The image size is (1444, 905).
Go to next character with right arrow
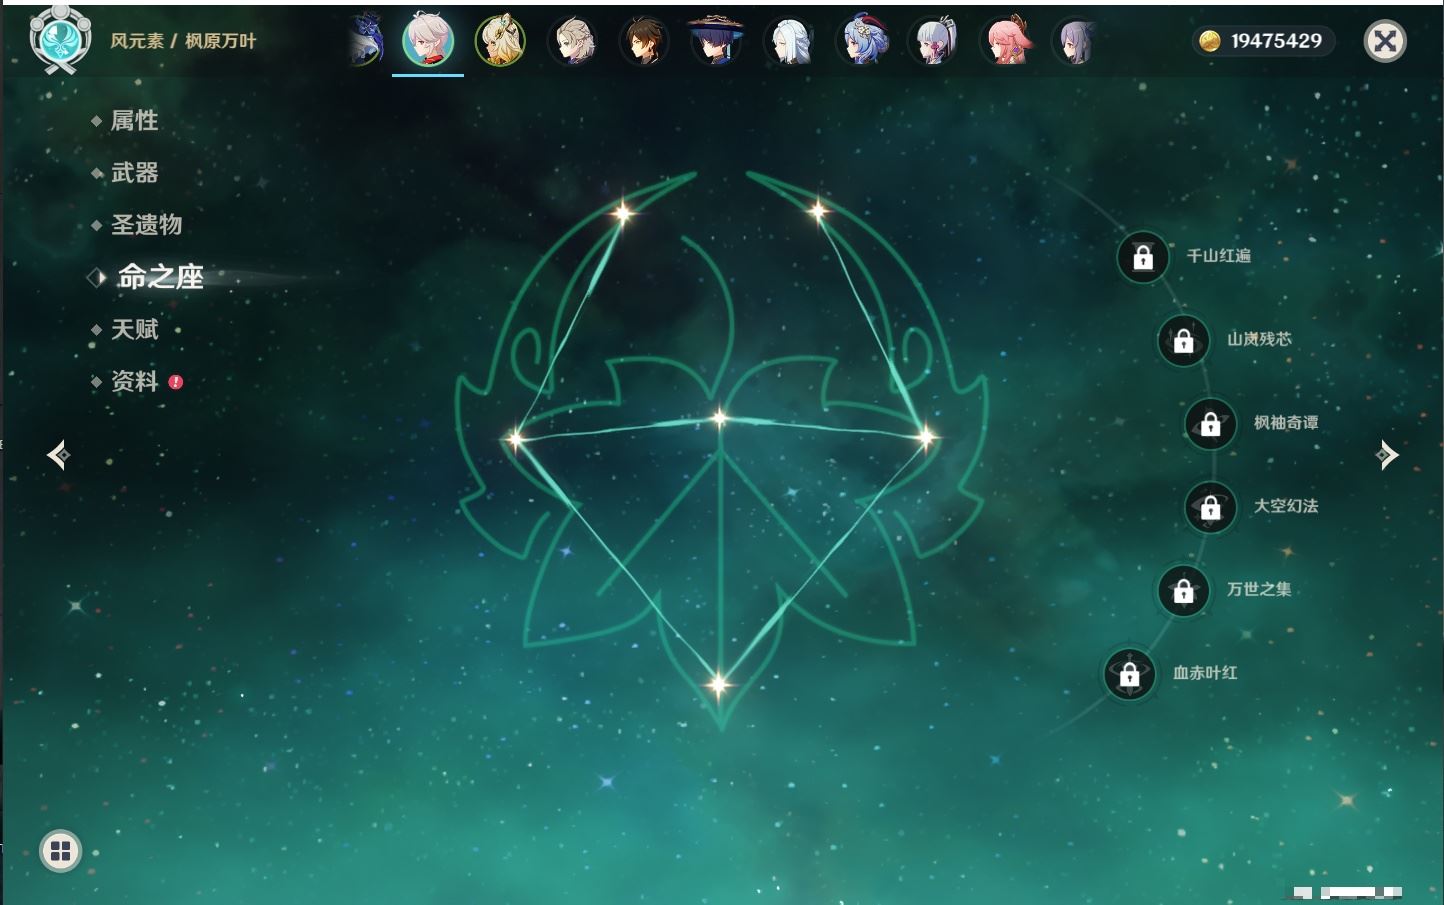point(1387,455)
